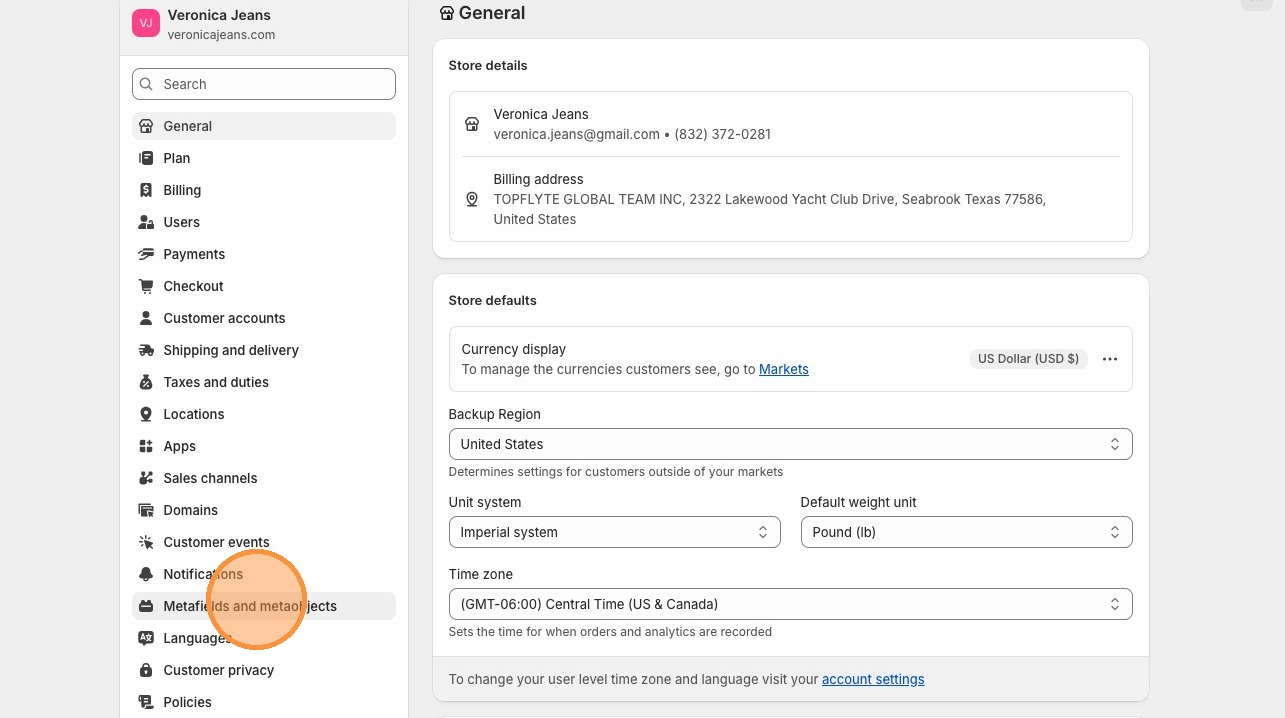Click the settings Search field
The height and width of the screenshot is (718, 1285).
point(264,84)
